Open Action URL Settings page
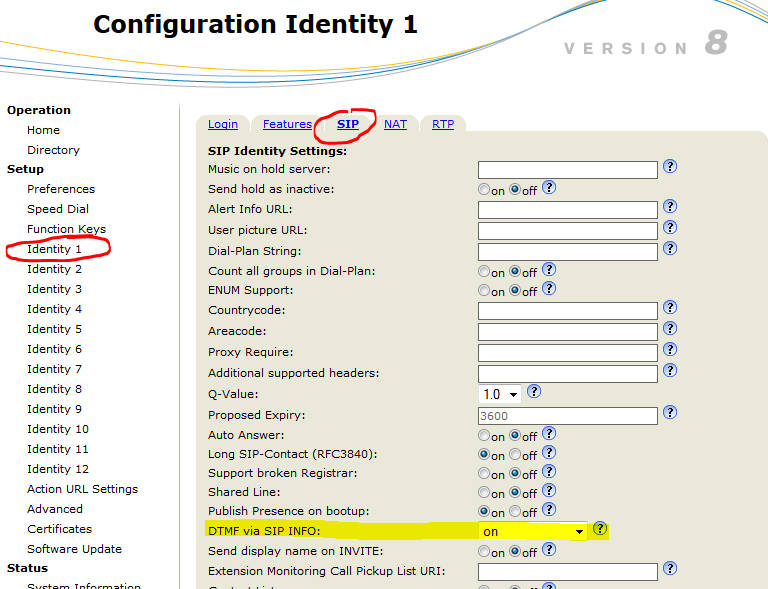 (x=82, y=489)
